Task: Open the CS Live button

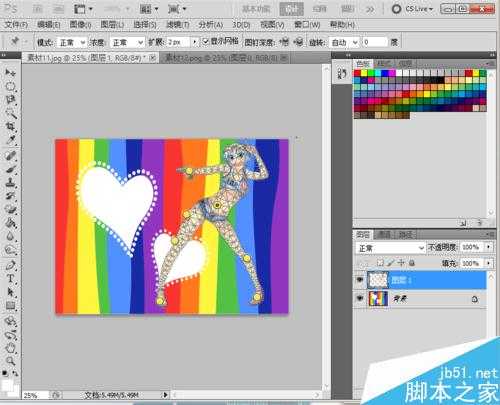Action: coord(413,9)
